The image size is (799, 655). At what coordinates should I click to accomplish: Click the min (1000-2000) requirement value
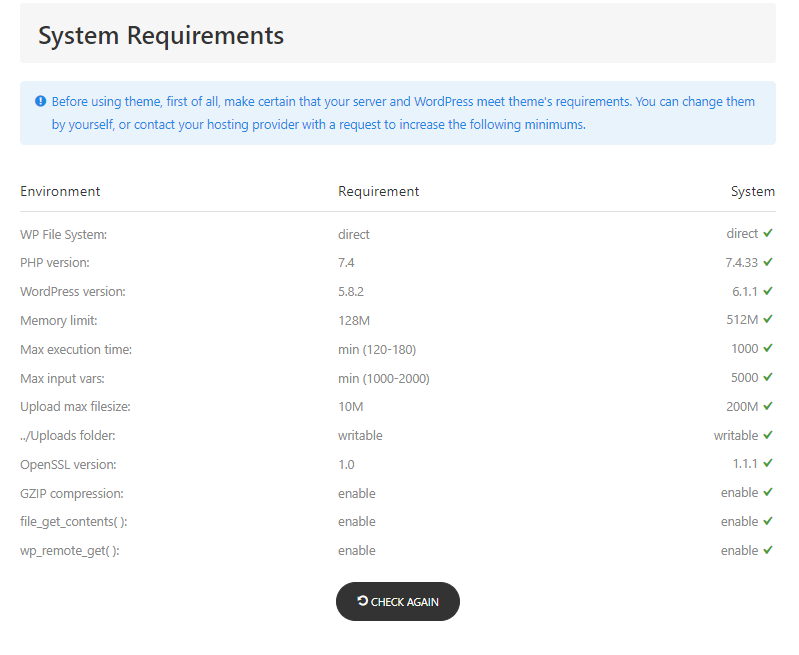pyautogui.click(x=384, y=379)
